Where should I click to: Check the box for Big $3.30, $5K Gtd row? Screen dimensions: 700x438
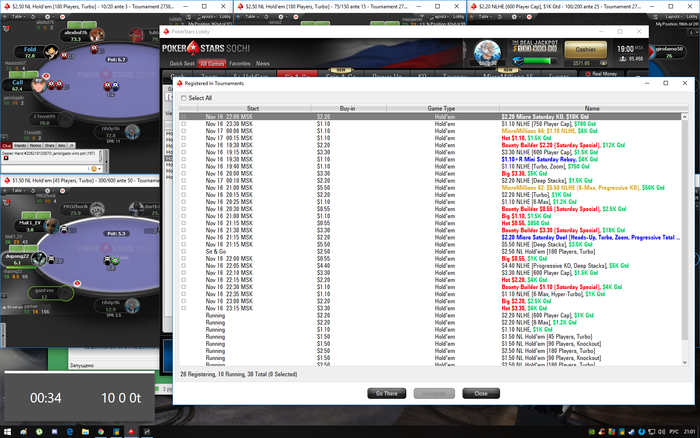183,174
